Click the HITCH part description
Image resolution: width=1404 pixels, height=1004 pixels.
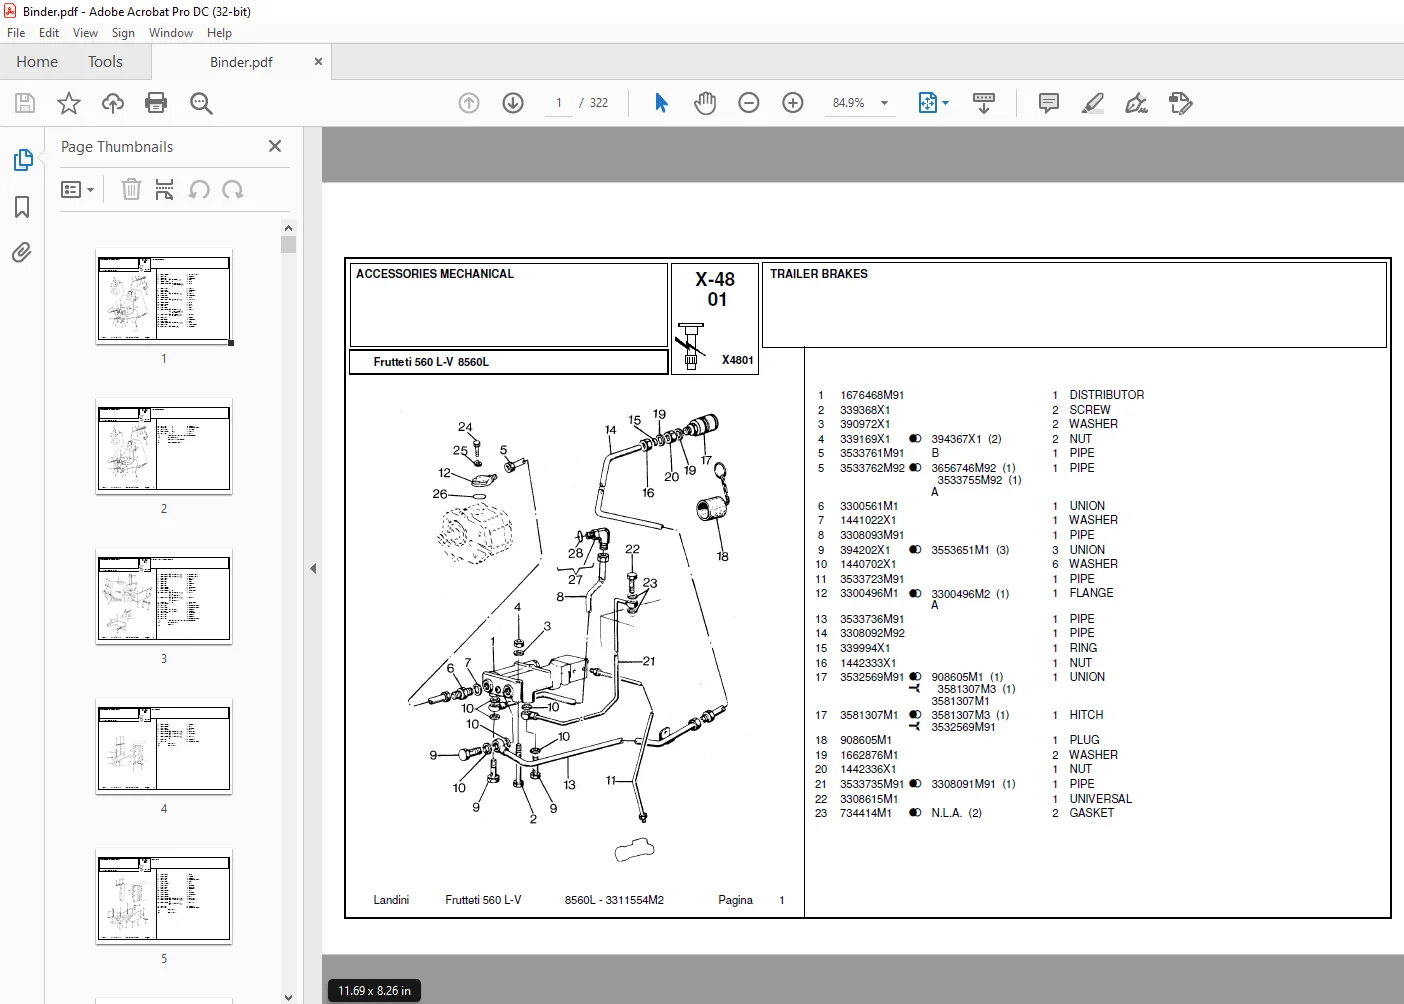coord(1086,715)
